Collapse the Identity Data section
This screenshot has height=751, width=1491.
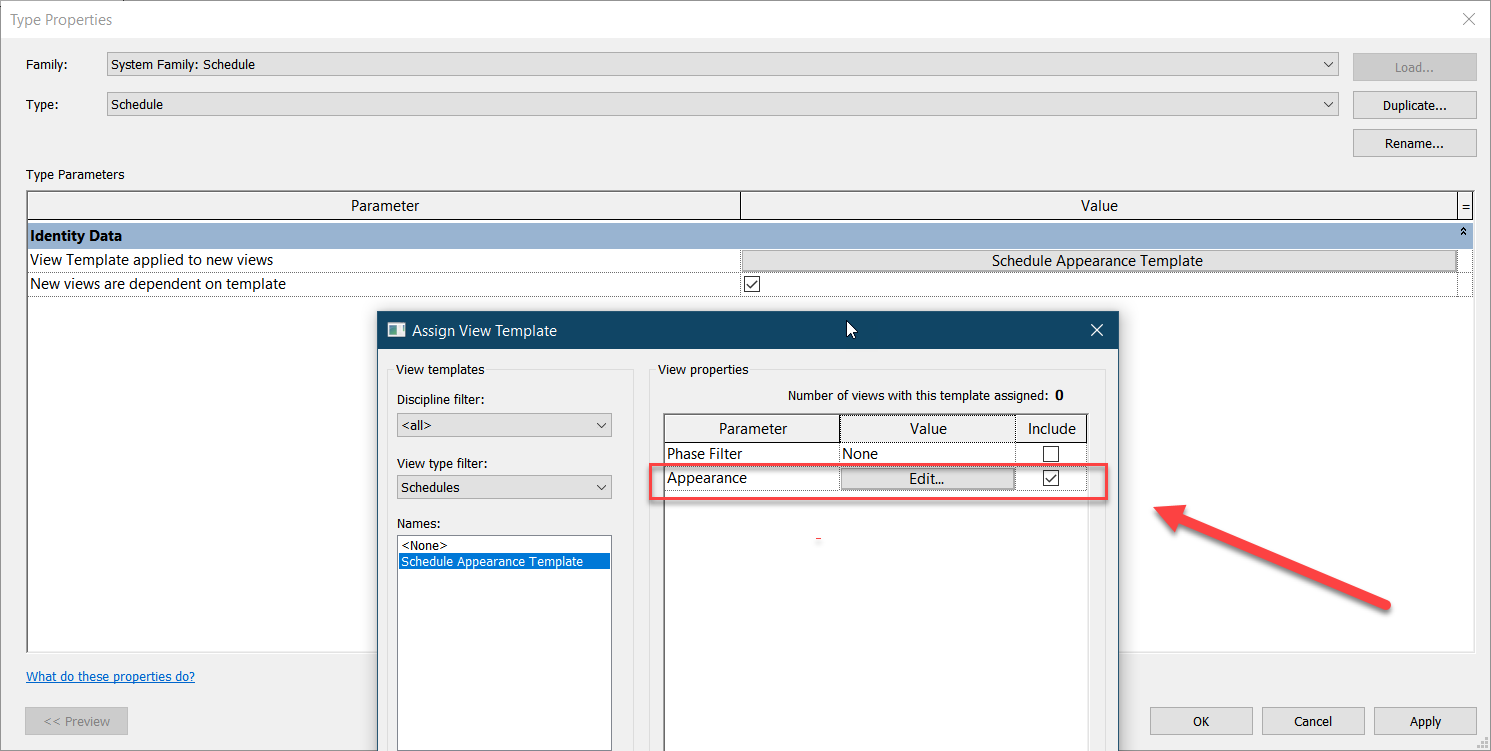[x=1462, y=230]
